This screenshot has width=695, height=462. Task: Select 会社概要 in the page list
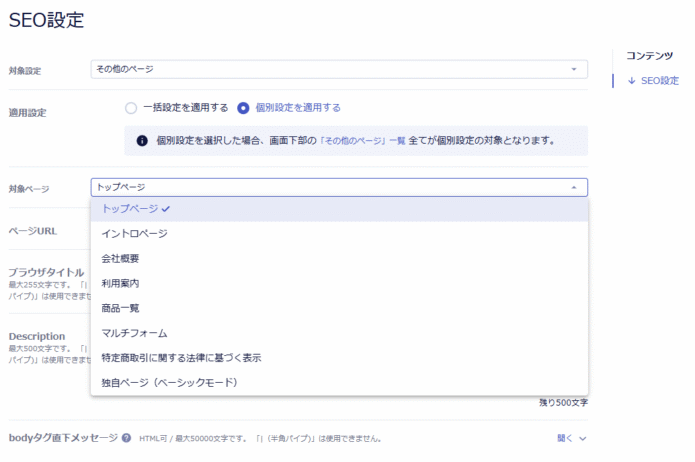(121, 259)
